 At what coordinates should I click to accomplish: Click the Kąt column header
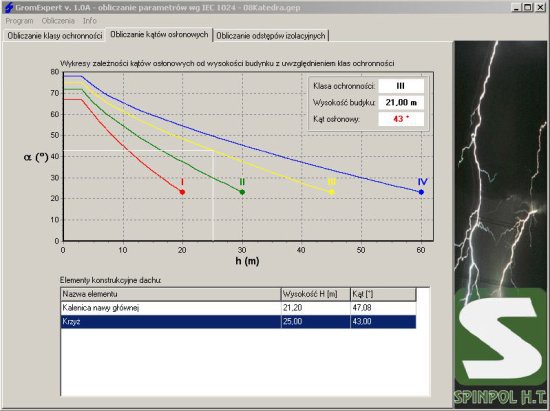pyautogui.click(x=383, y=294)
